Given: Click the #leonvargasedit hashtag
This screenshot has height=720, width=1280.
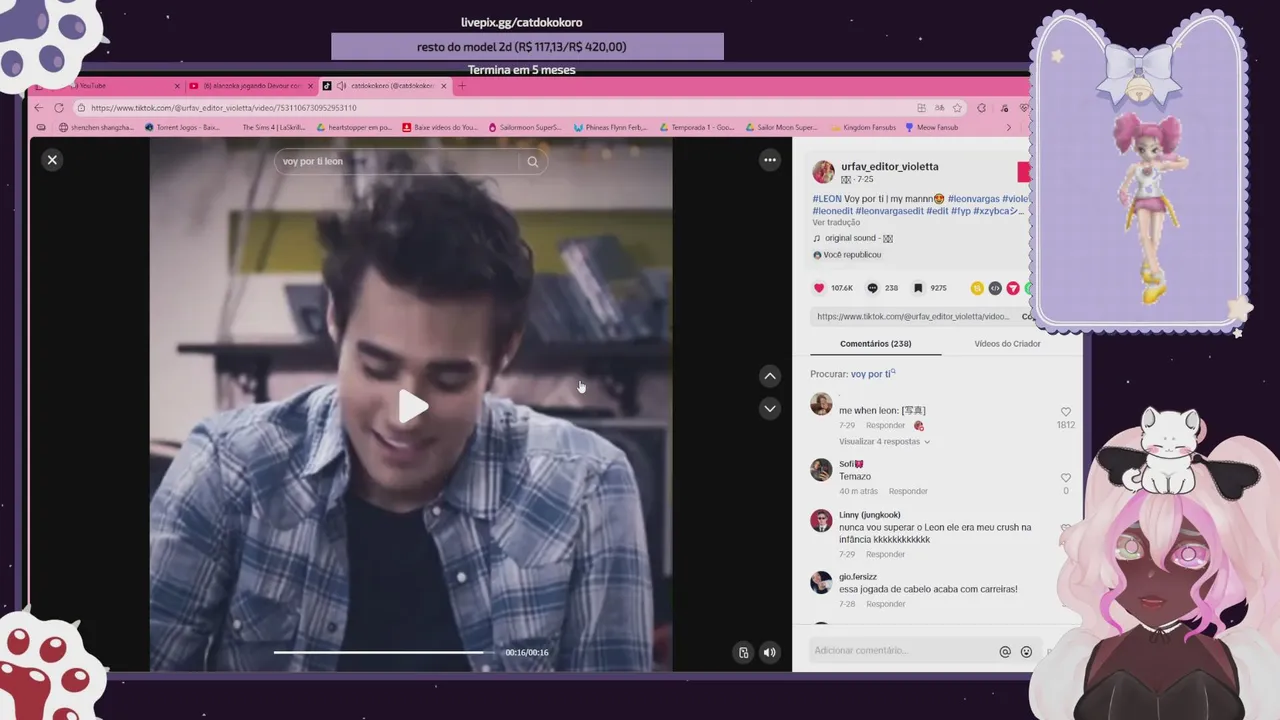Looking at the screenshot, I should 888,211.
